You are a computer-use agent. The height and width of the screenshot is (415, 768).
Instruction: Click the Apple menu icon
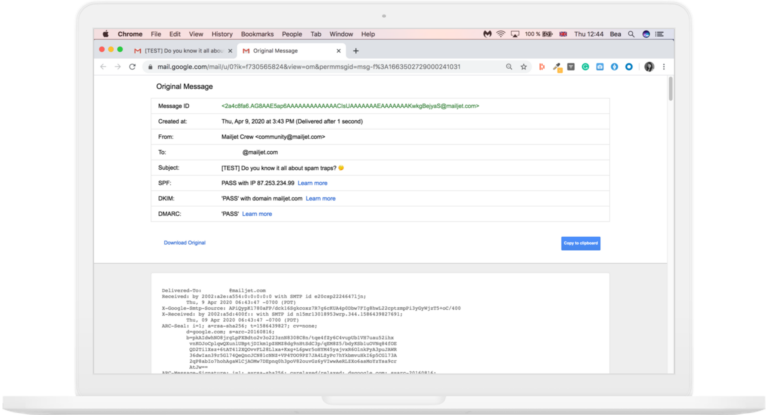[x=105, y=34]
